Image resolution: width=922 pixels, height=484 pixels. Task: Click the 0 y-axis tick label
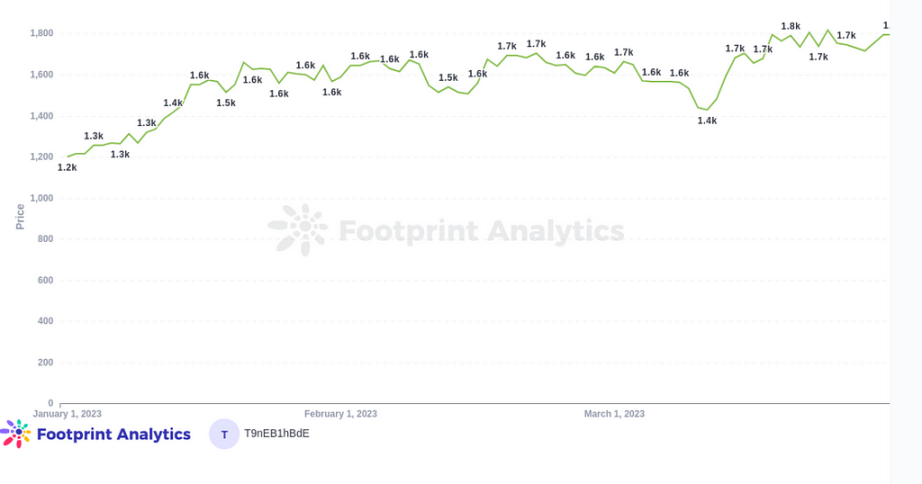(x=51, y=403)
